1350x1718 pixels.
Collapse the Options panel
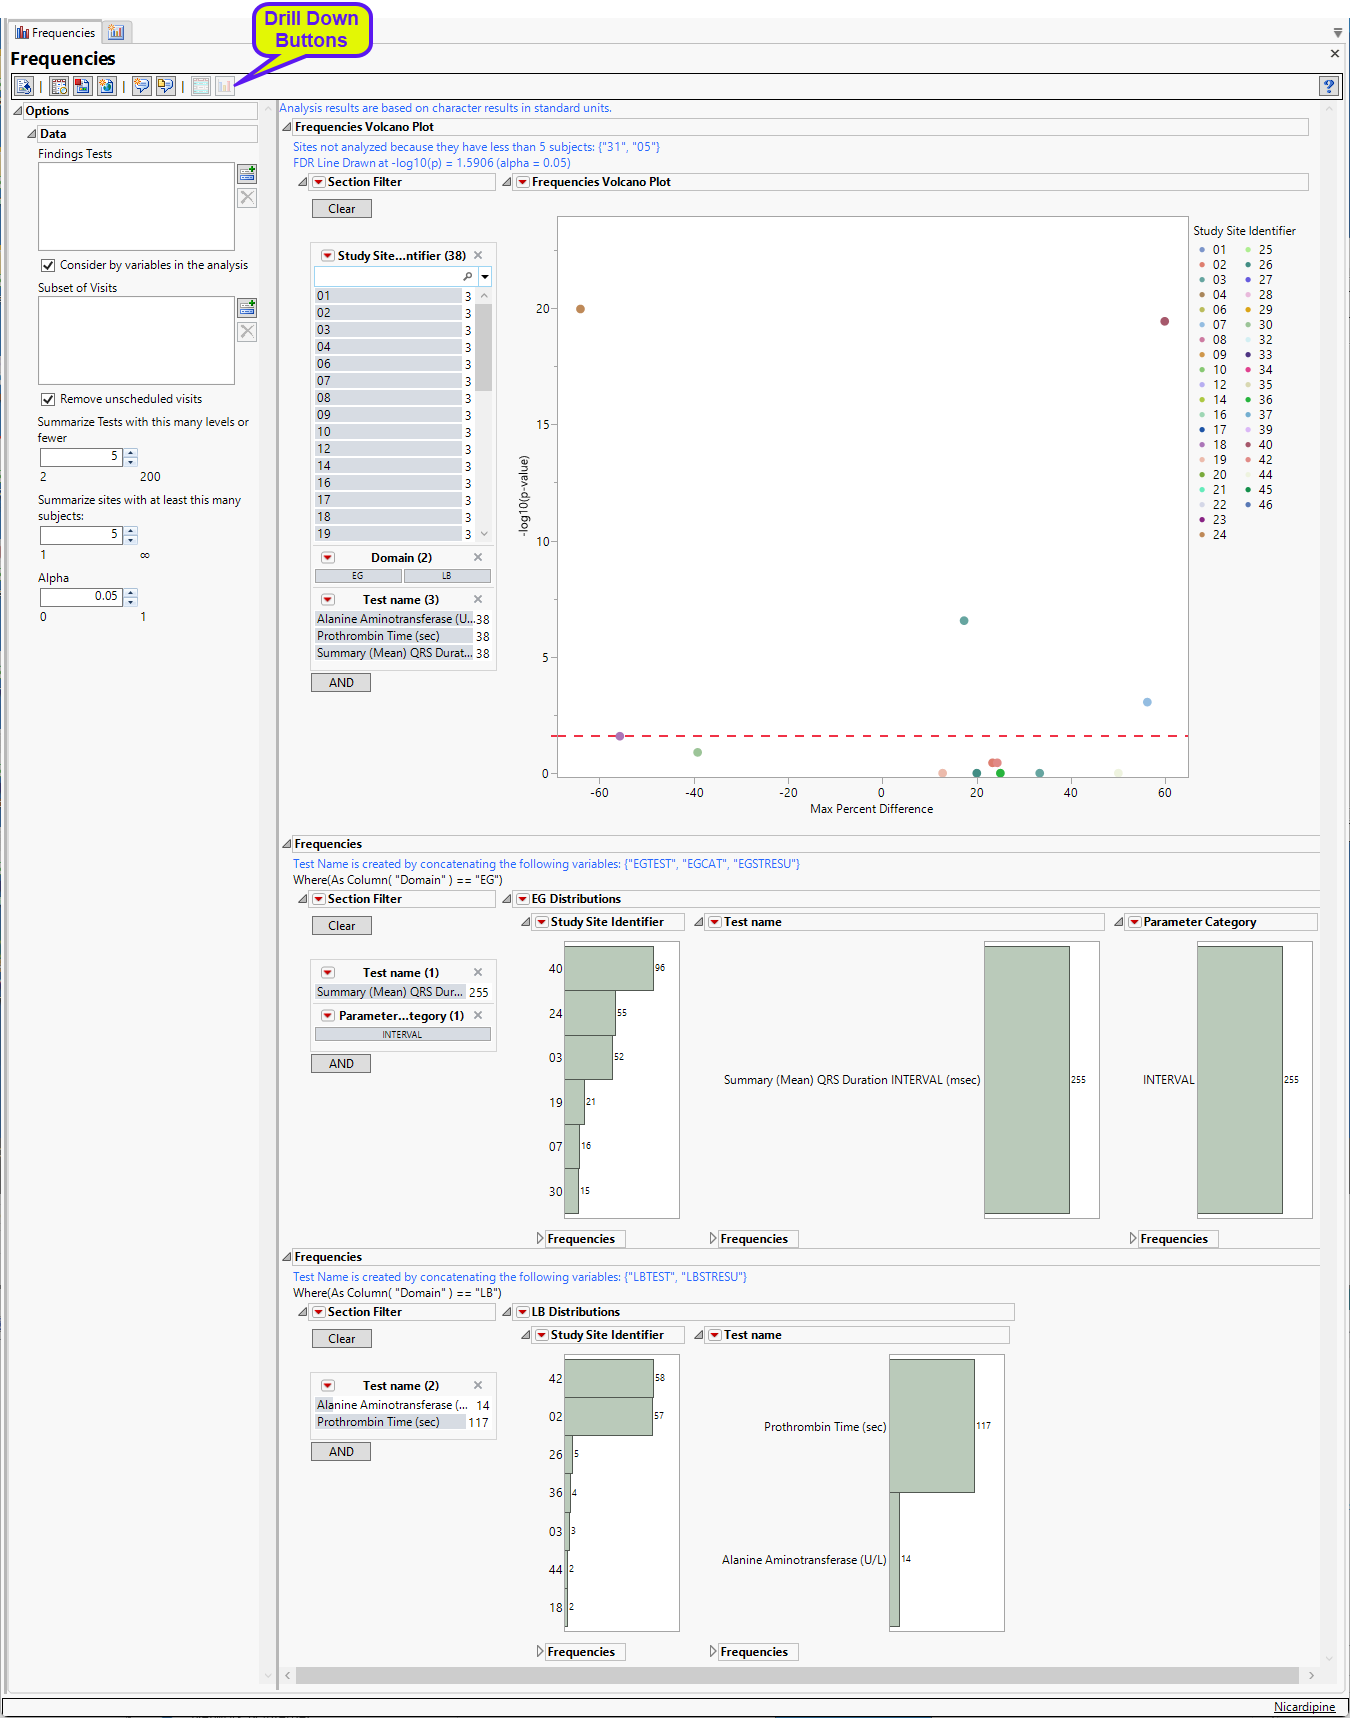[x=18, y=111]
